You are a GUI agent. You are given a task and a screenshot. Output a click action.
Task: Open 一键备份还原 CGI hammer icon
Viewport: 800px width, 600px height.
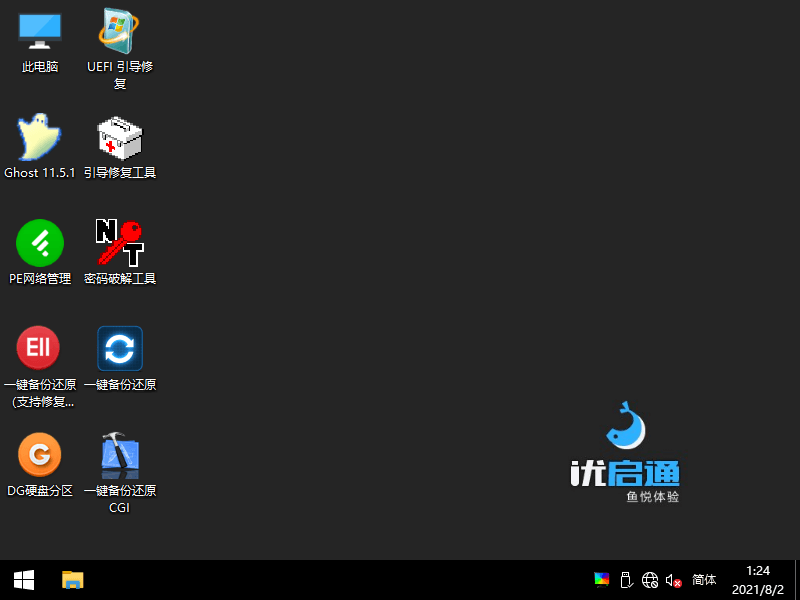point(120,454)
